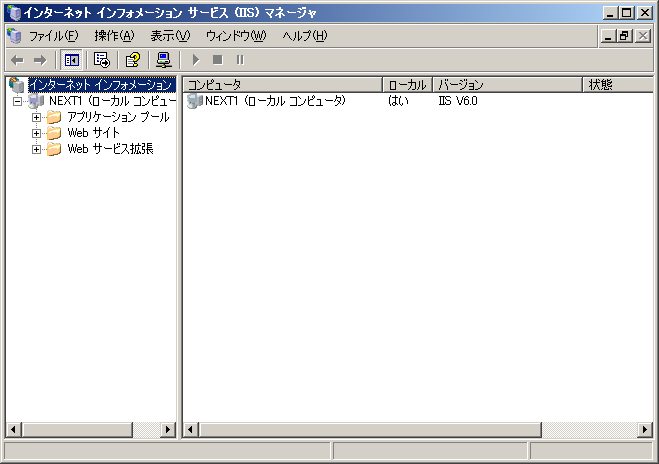Screen dimensions: 659x464
Task: Click the Export List toolbar icon
Action: tap(102, 60)
